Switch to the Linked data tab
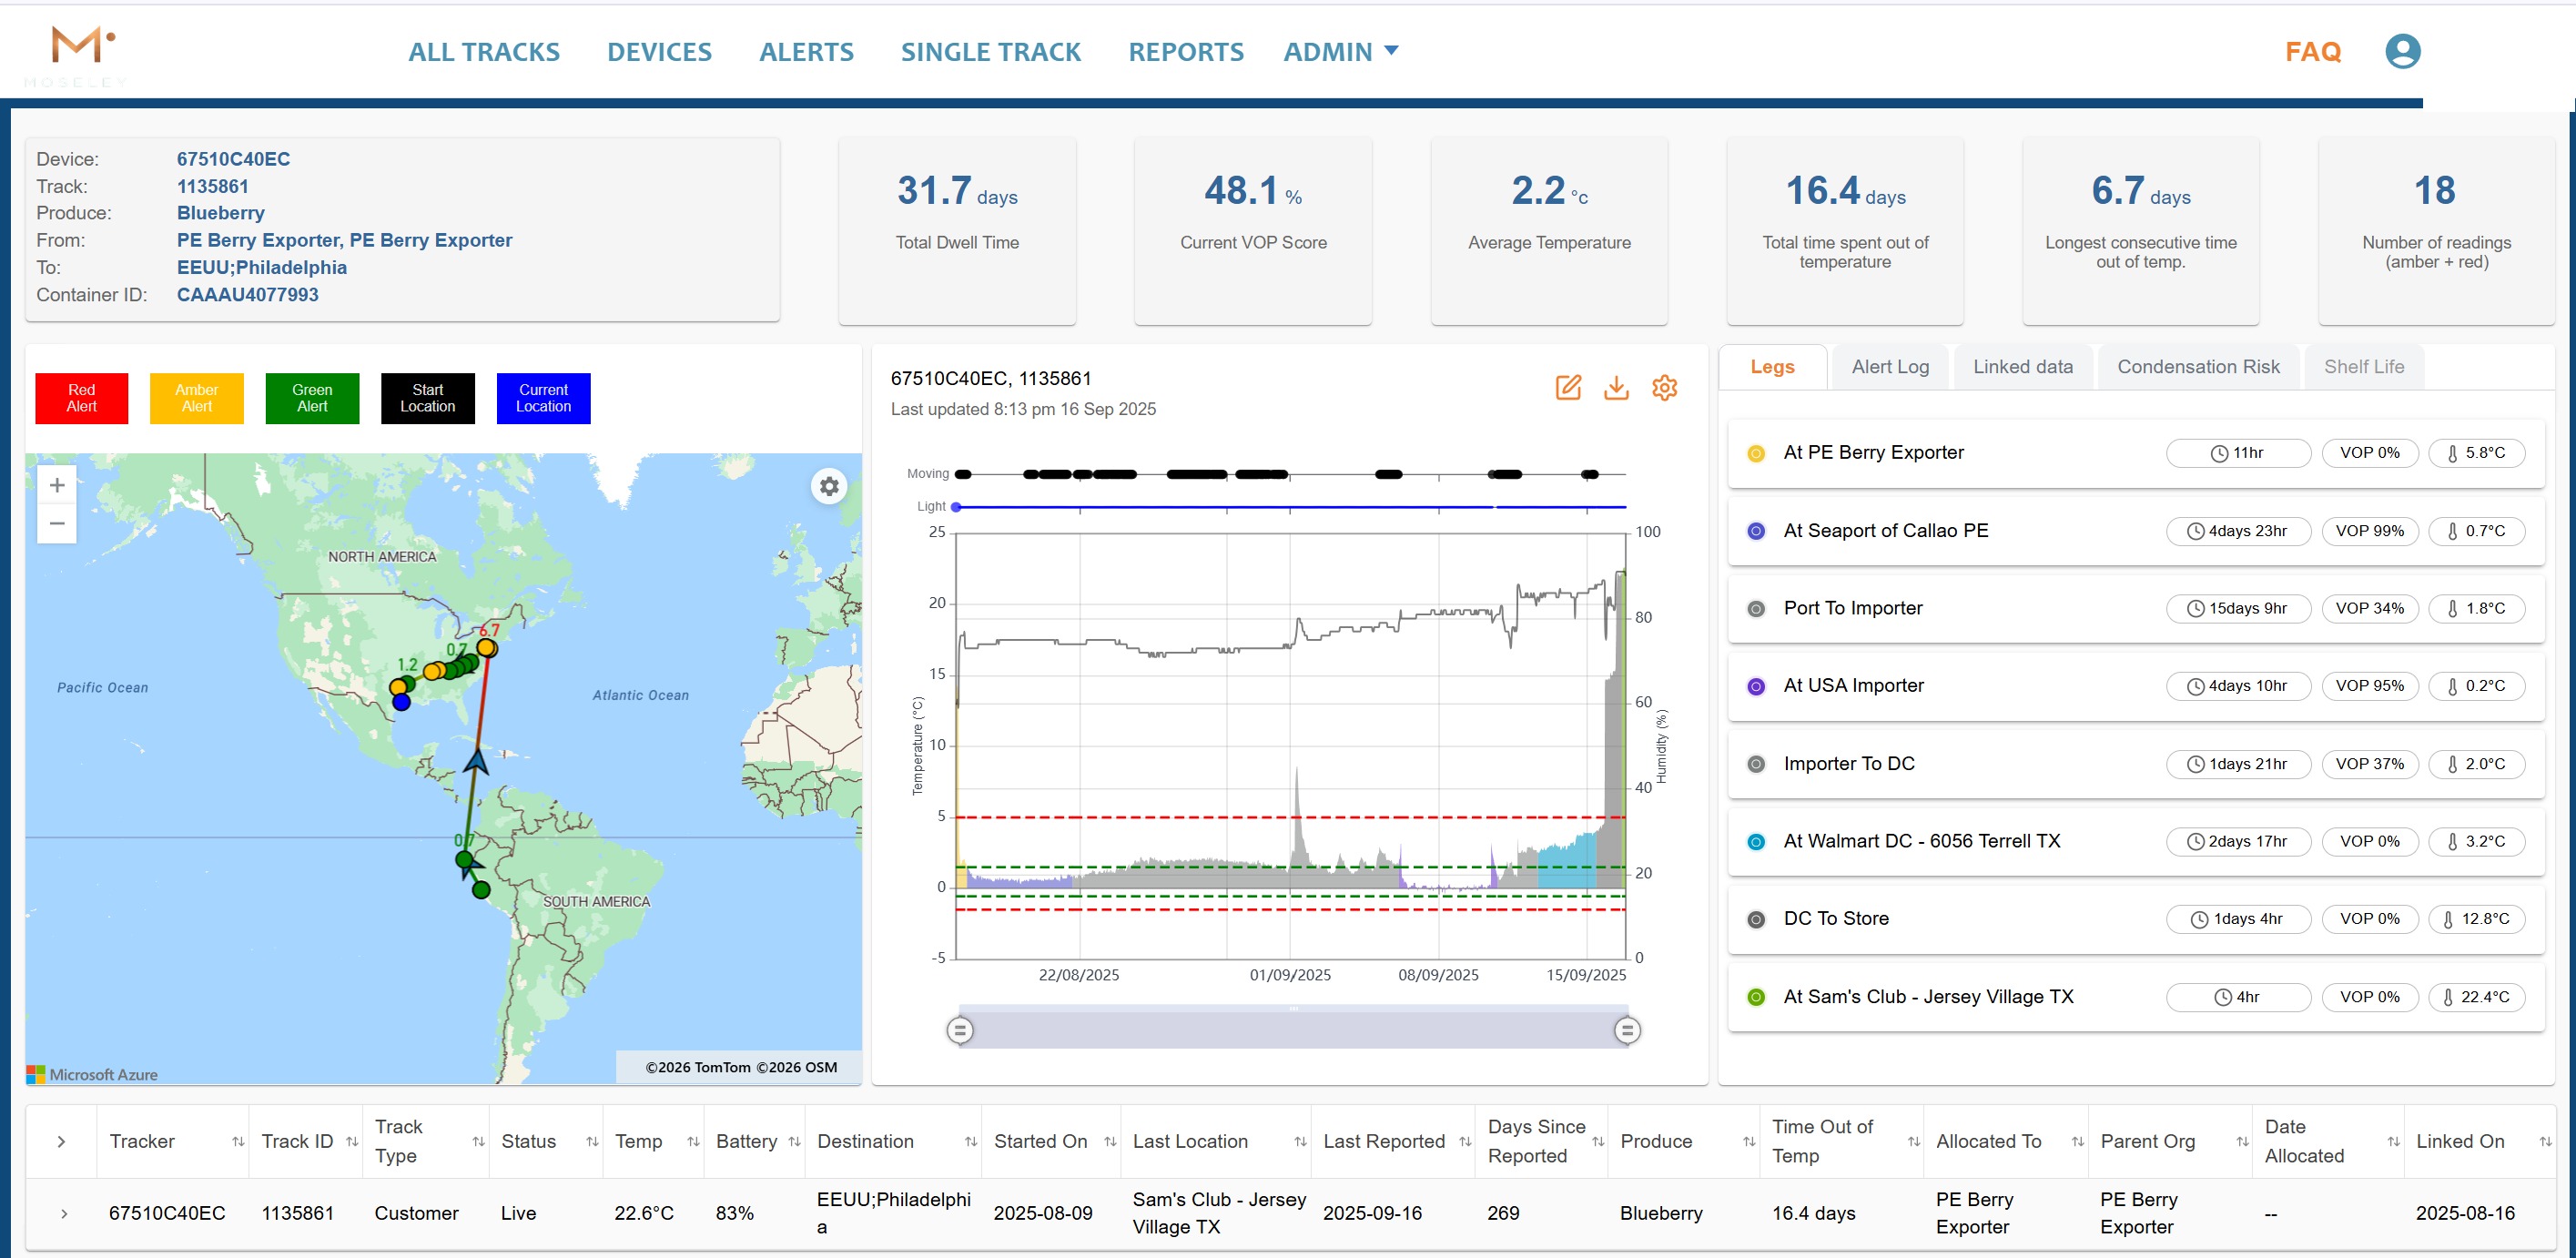Screen dimensions: 2576x1258 pyautogui.click(x=2023, y=367)
